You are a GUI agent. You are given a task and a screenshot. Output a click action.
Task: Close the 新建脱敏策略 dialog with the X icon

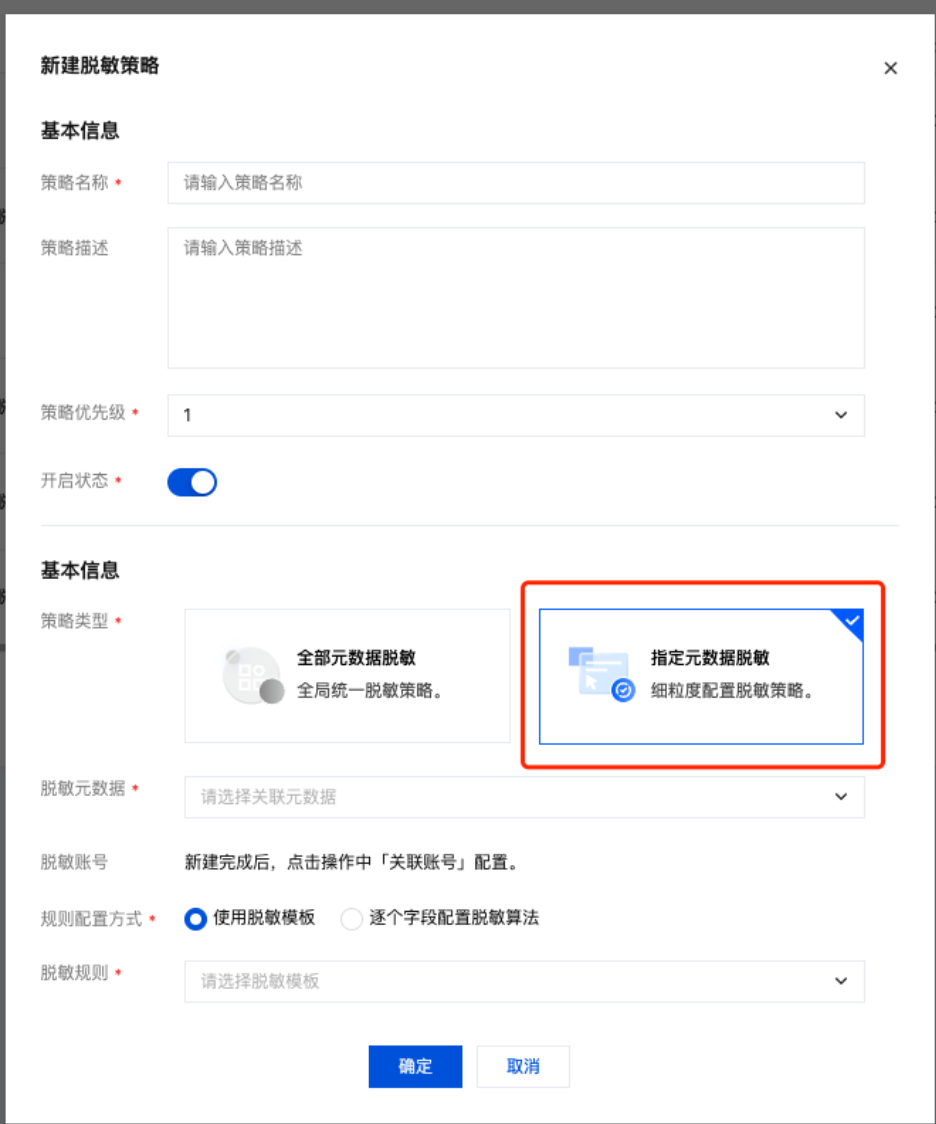(x=890, y=68)
